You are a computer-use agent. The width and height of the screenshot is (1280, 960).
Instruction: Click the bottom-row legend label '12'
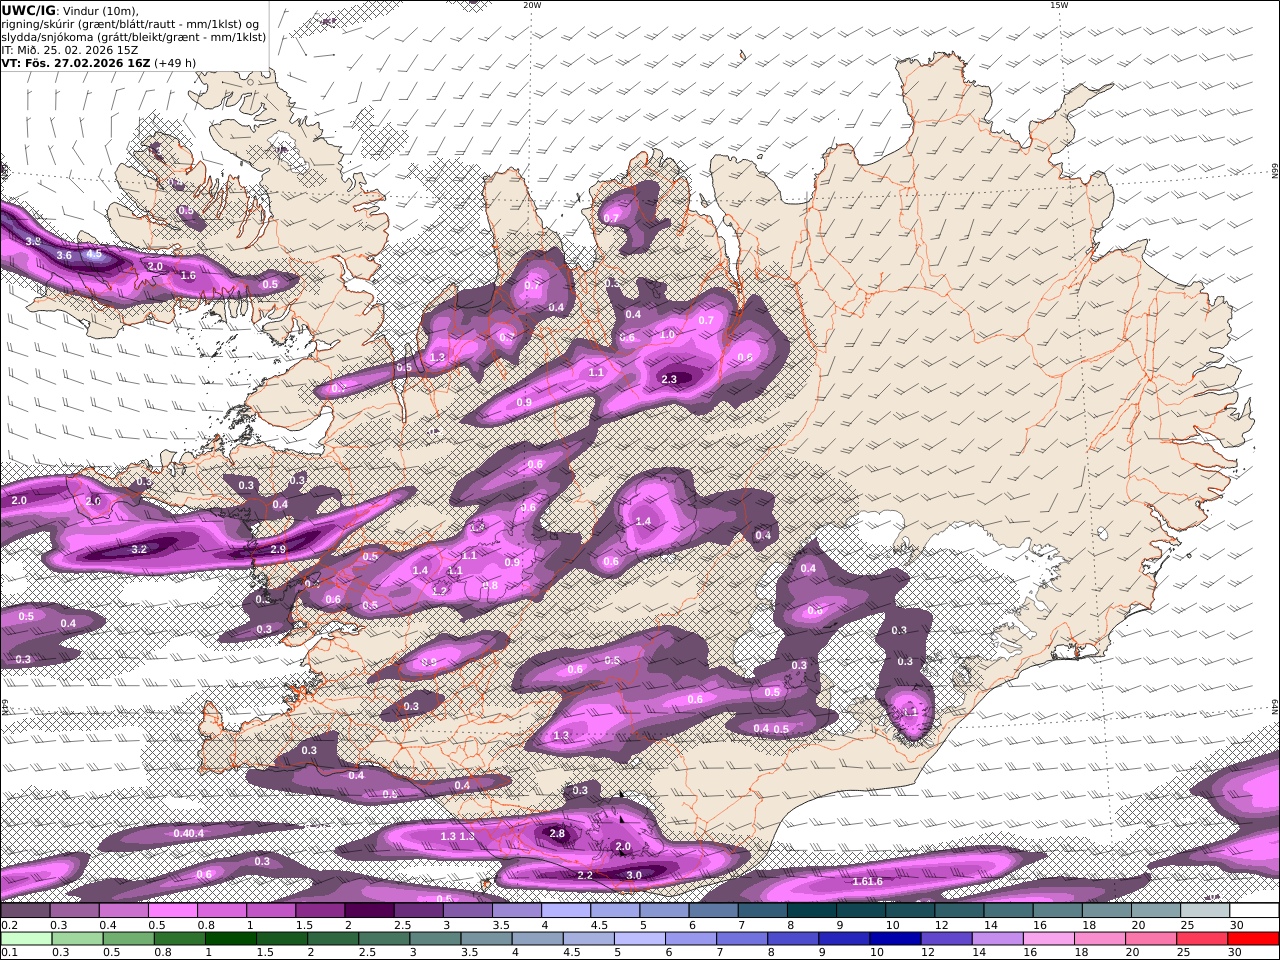coord(928,953)
